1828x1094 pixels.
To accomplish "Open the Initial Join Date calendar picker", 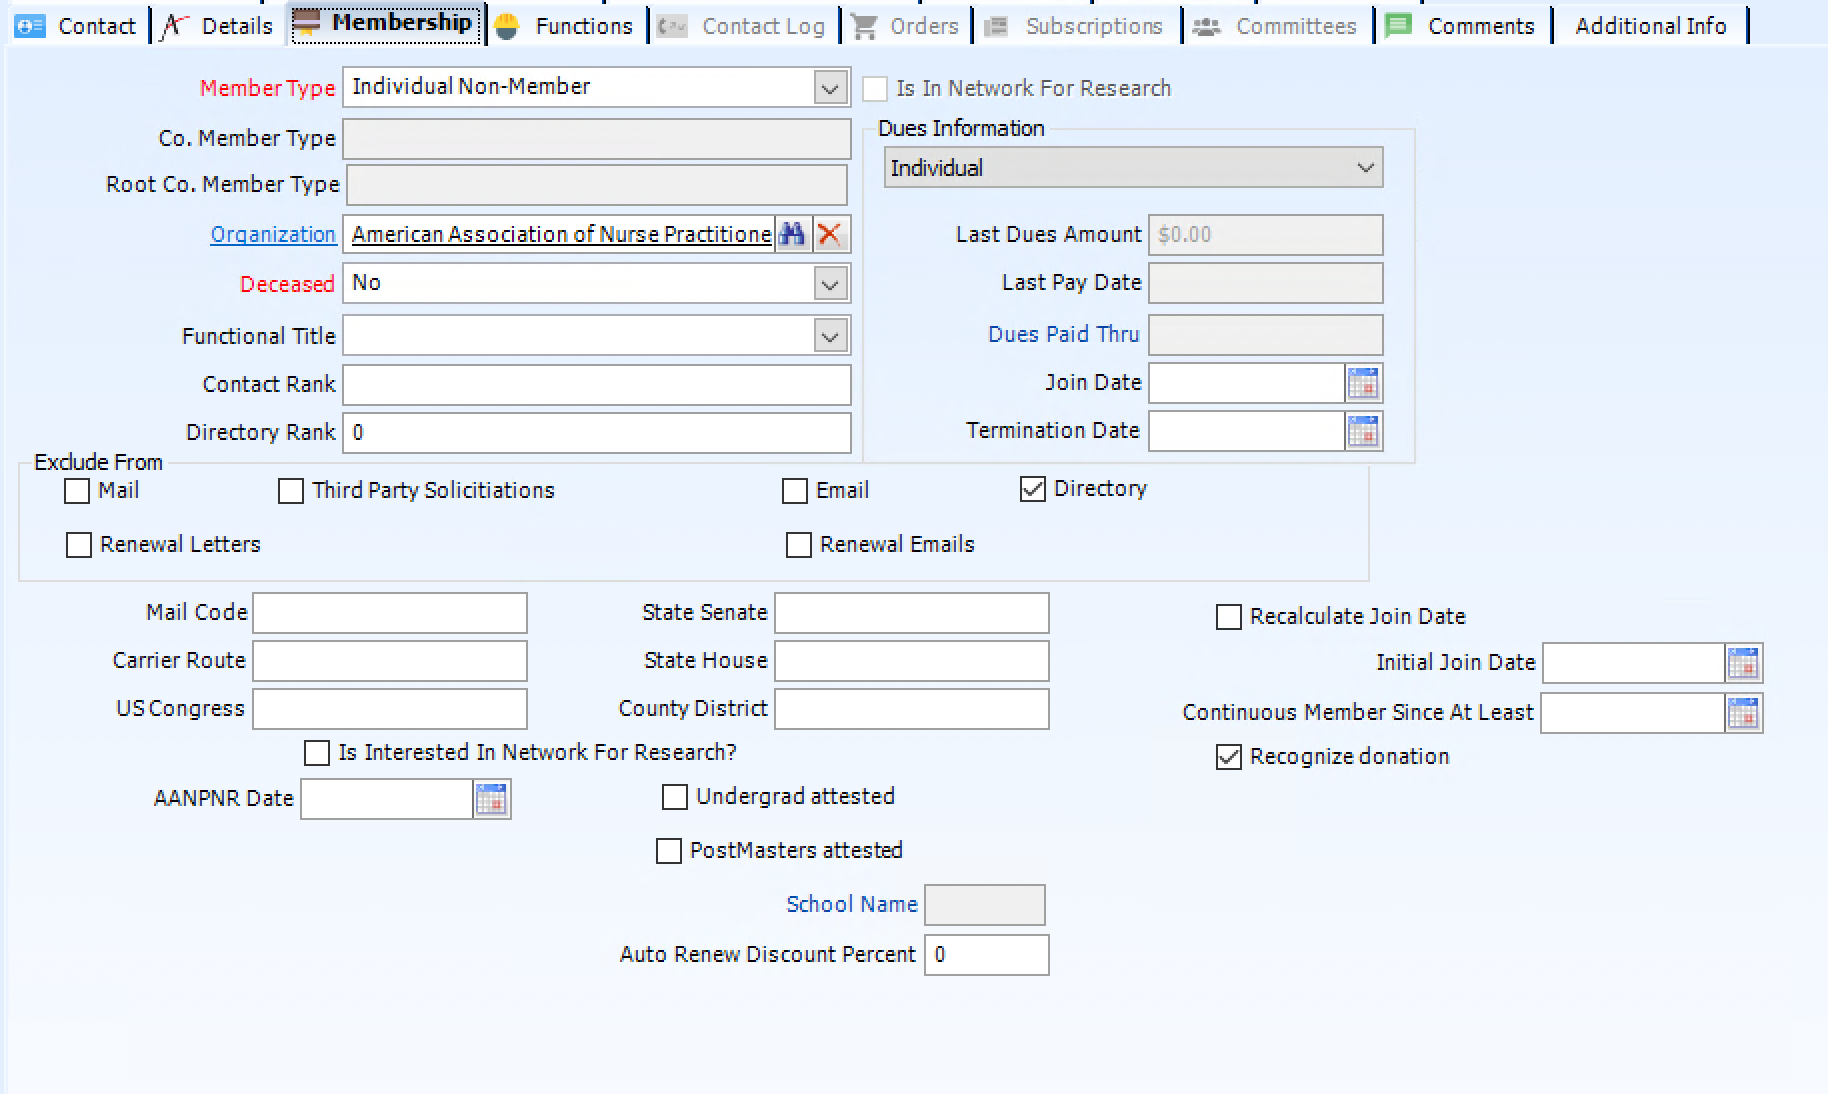I will 1746,662.
